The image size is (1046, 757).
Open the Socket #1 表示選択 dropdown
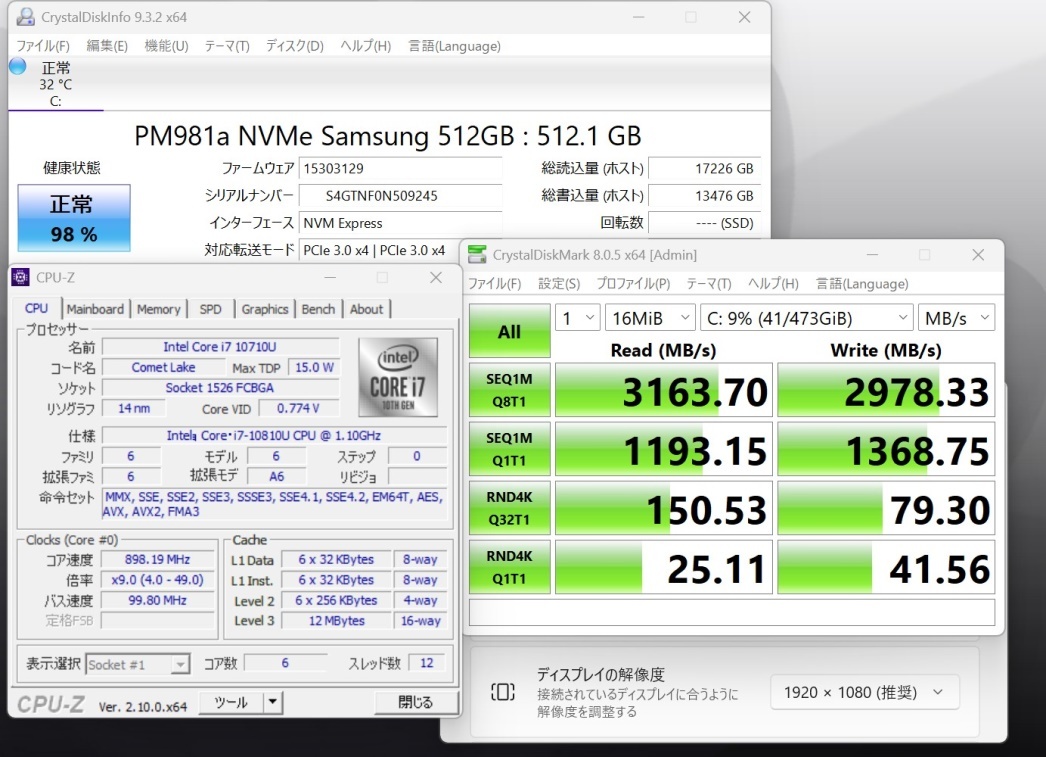(138, 664)
